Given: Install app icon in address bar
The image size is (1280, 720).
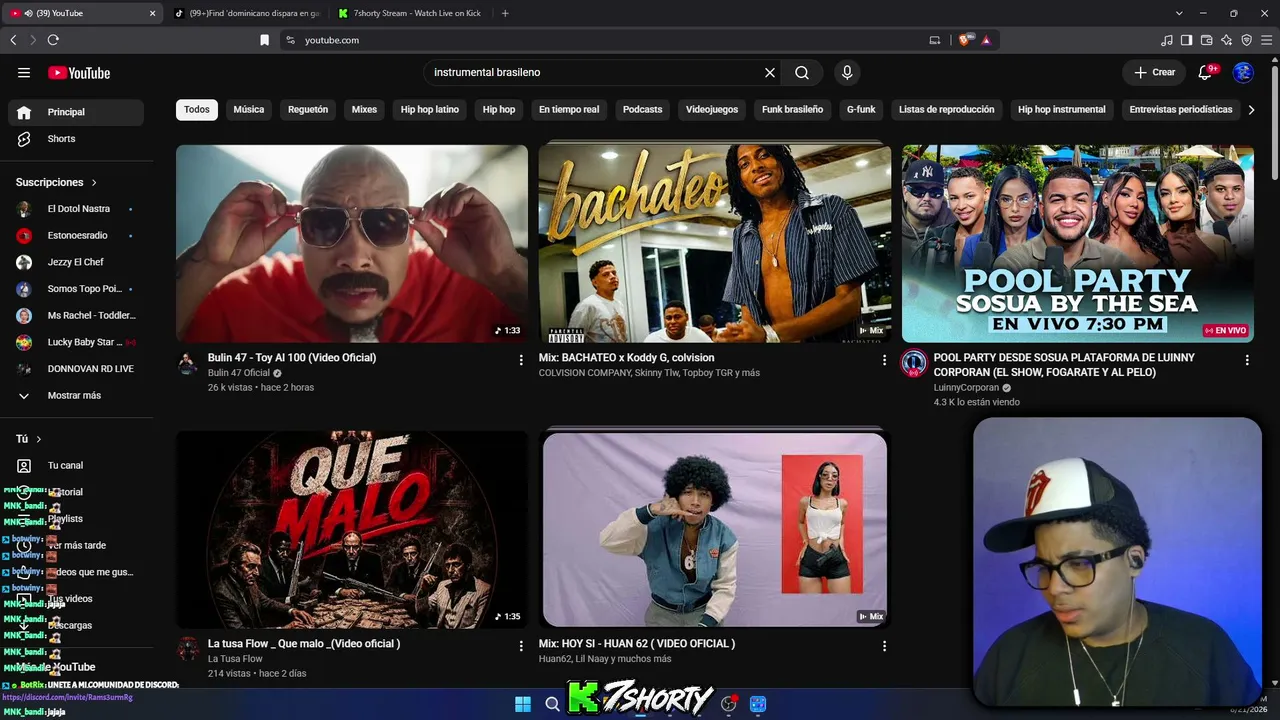Looking at the screenshot, I should tap(935, 40).
